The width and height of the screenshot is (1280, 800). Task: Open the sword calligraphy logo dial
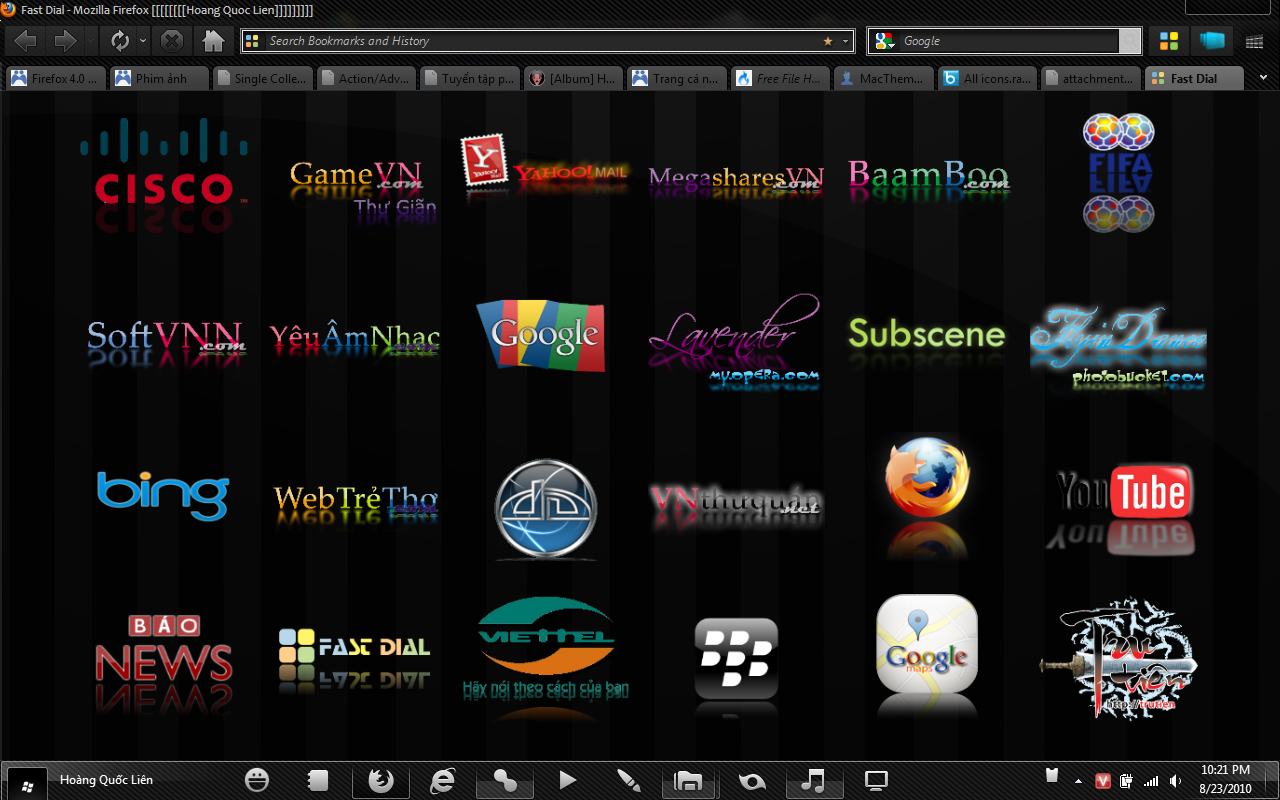coord(1120,660)
